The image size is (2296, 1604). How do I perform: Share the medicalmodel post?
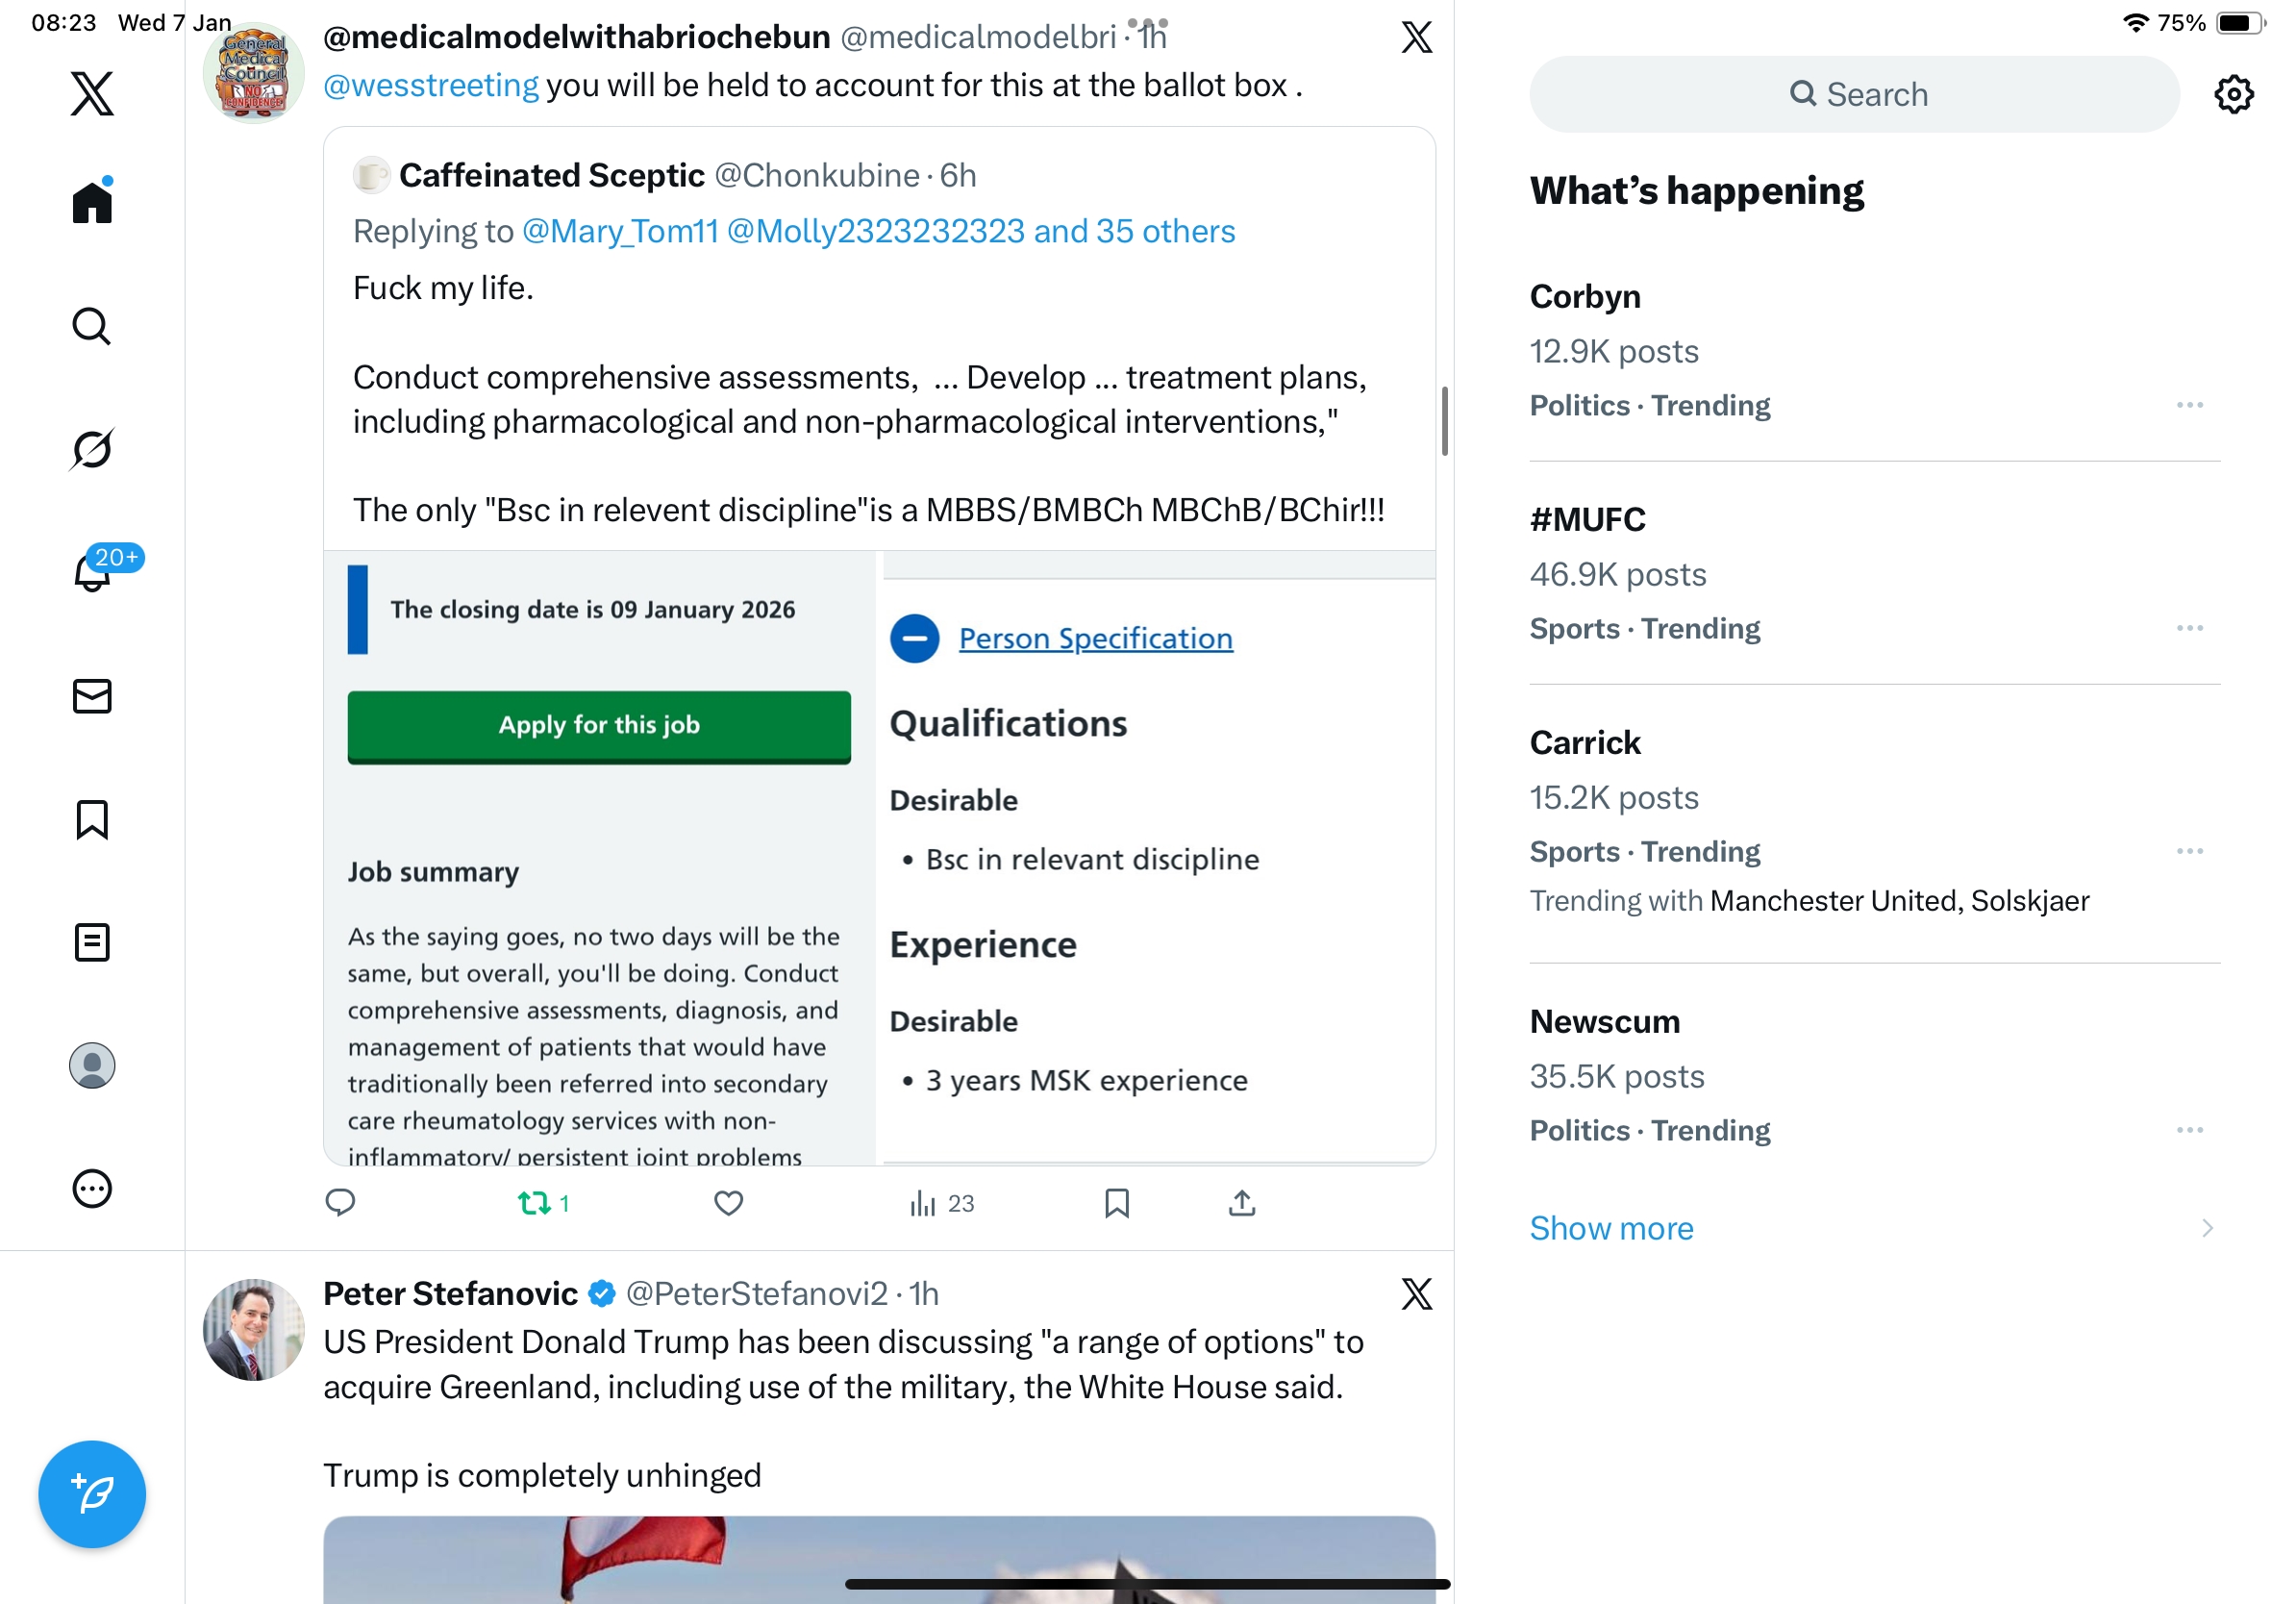pyautogui.click(x=1242, y=1203)
